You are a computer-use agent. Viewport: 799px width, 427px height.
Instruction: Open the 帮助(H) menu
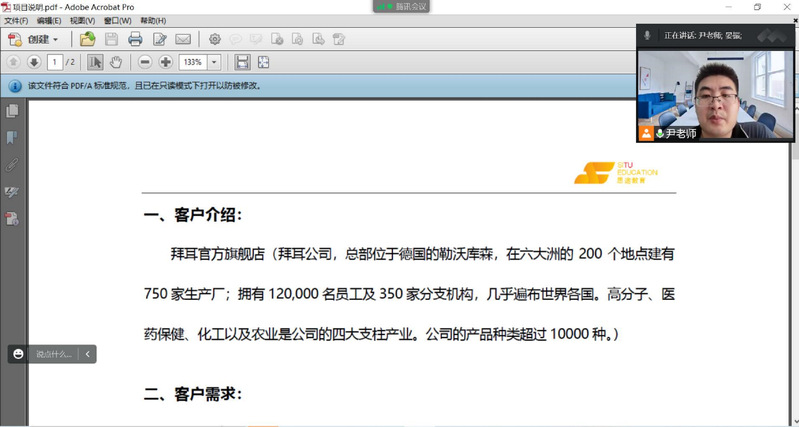tap(153, 21)
